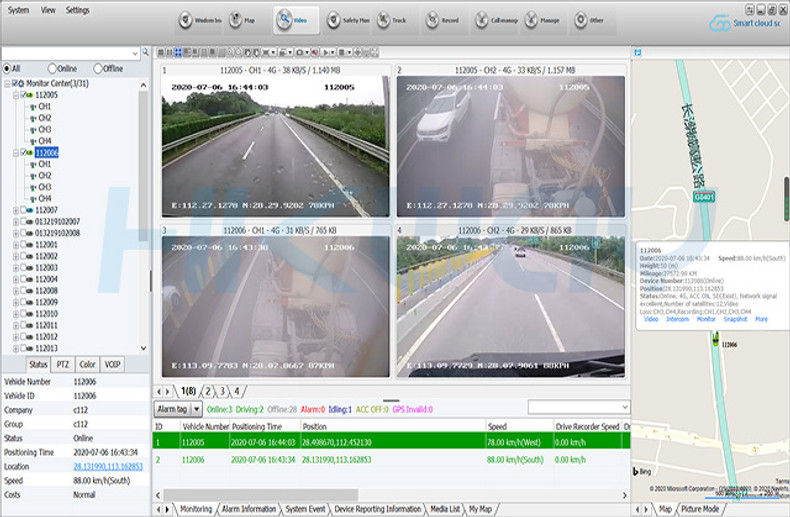Select the All devices radio button
This screenshot has height=517, width=790.
coord(7,68)
